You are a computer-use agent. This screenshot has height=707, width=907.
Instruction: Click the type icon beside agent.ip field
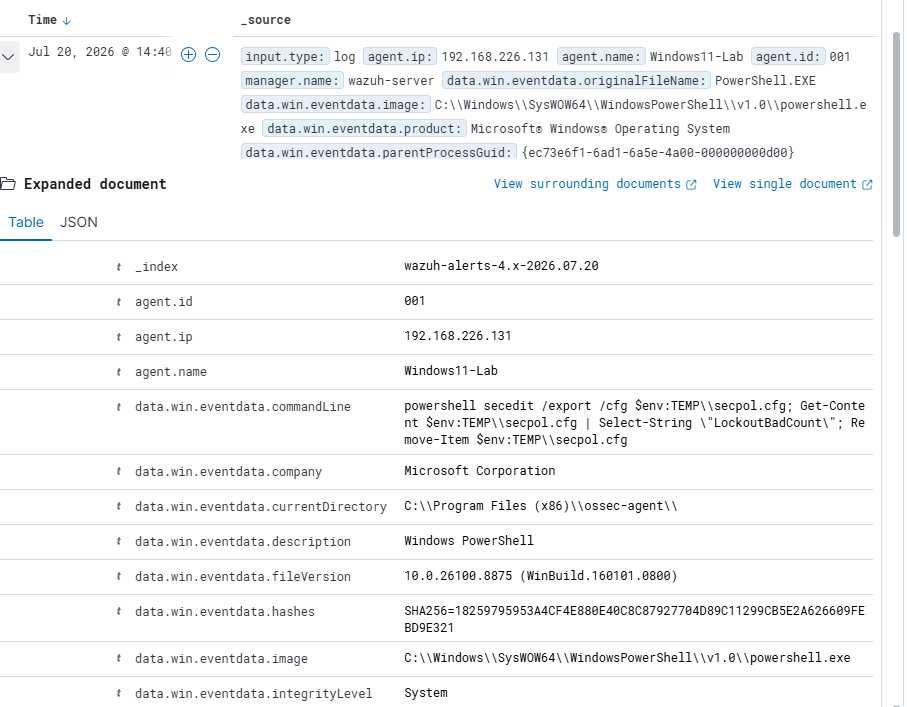coord(119,337)
